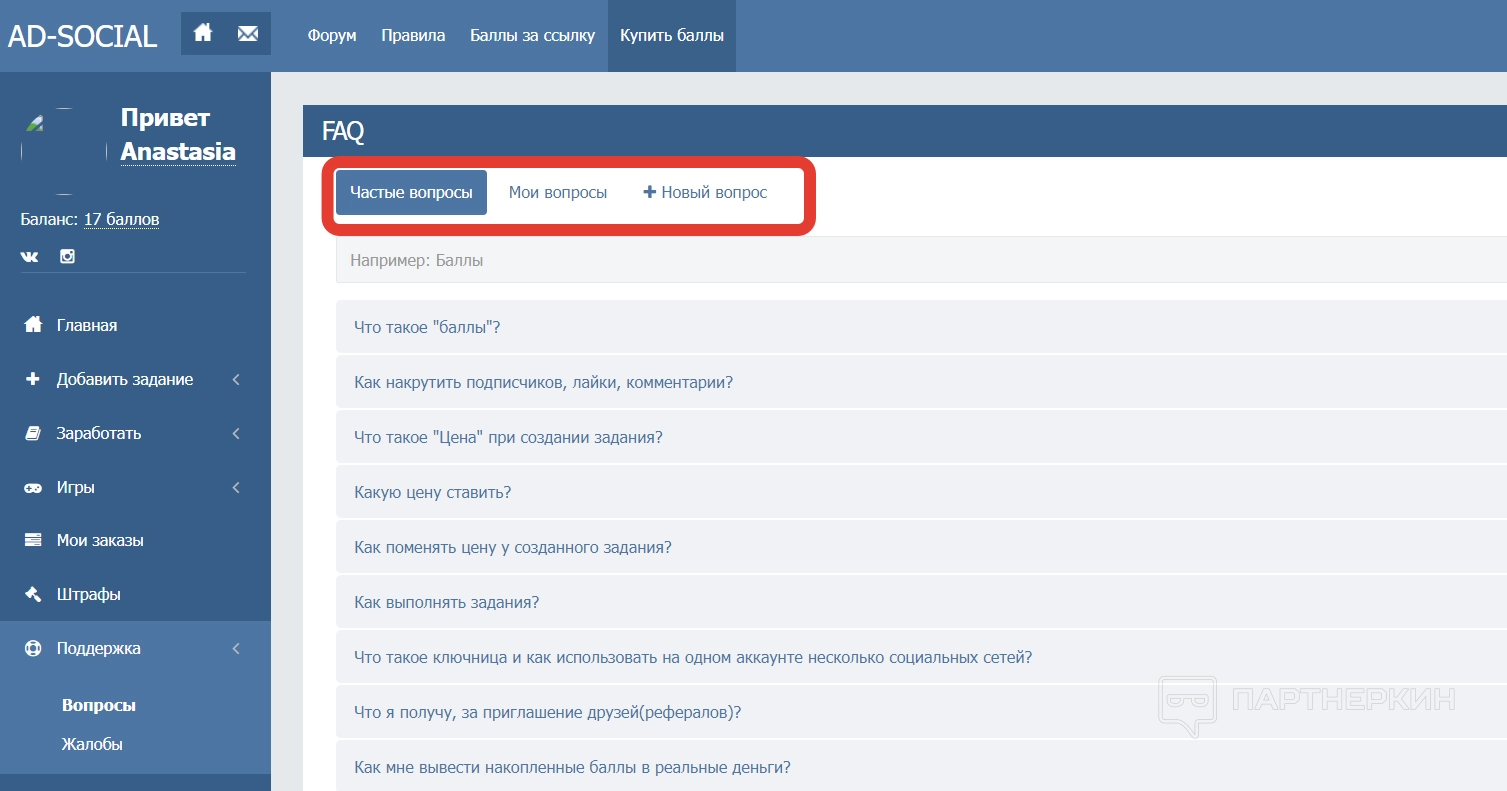Screen dimensions: 1507x791
Task: Click the 17 баллов balance link
Action: point(121,219)
